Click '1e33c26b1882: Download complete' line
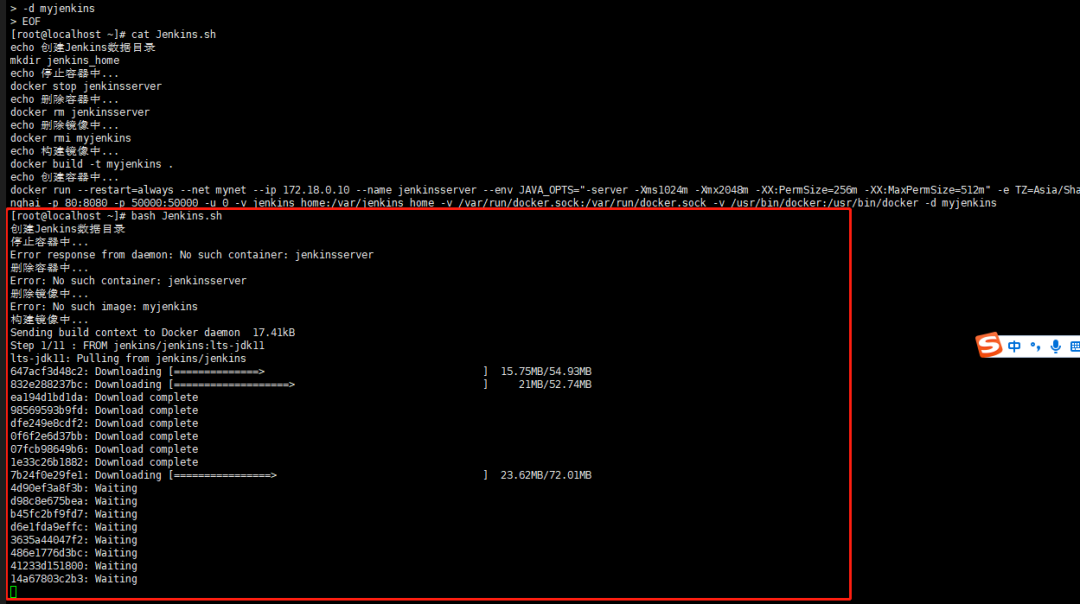Screen dimensions: 1080x604 point(104,463)
